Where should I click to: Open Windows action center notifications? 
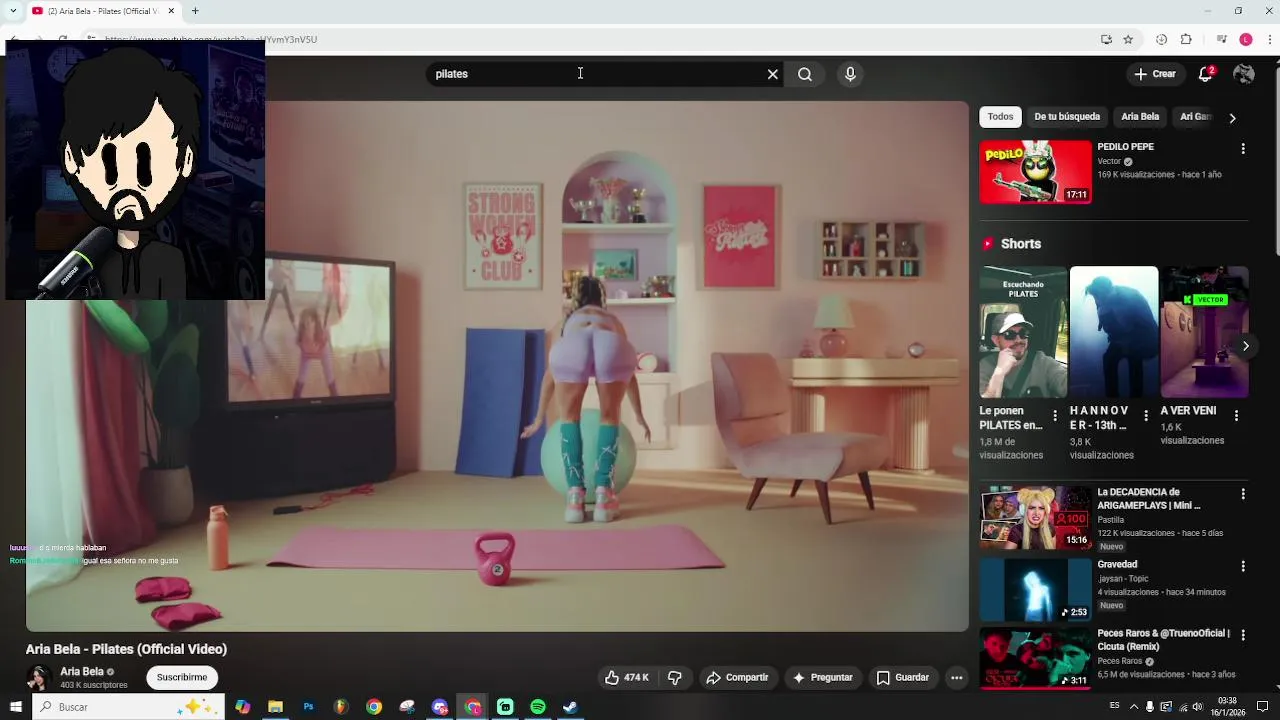pyautogui.click(x=1262, y=707)
